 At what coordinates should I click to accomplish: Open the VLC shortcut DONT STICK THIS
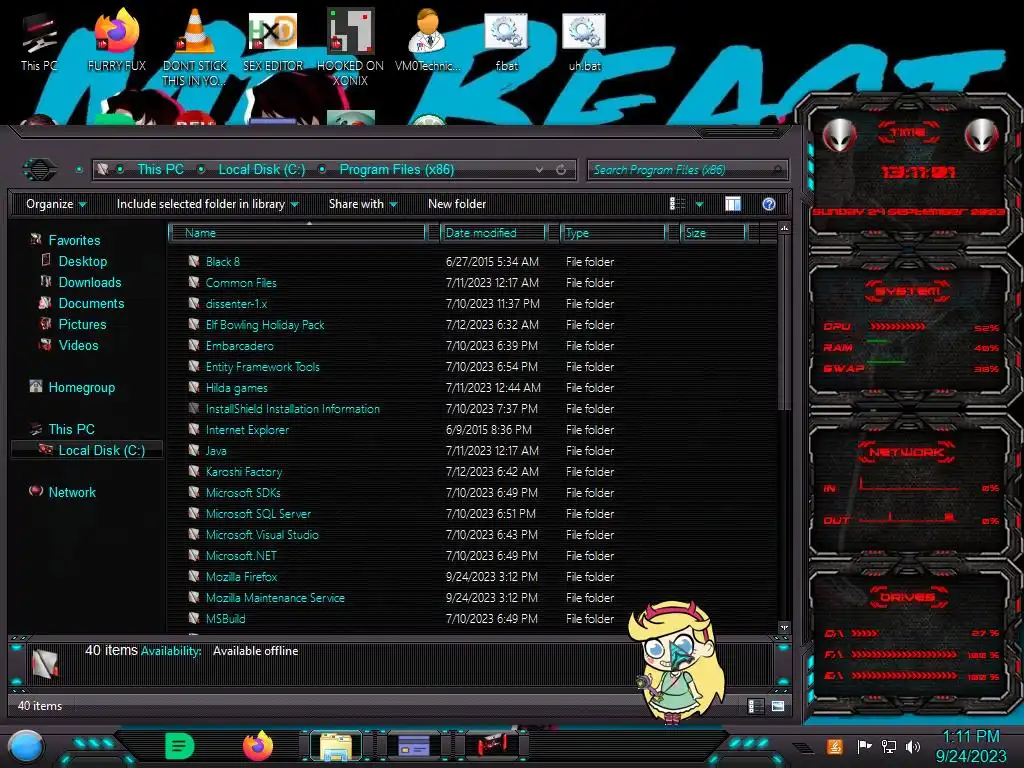[x=195, y=47]
